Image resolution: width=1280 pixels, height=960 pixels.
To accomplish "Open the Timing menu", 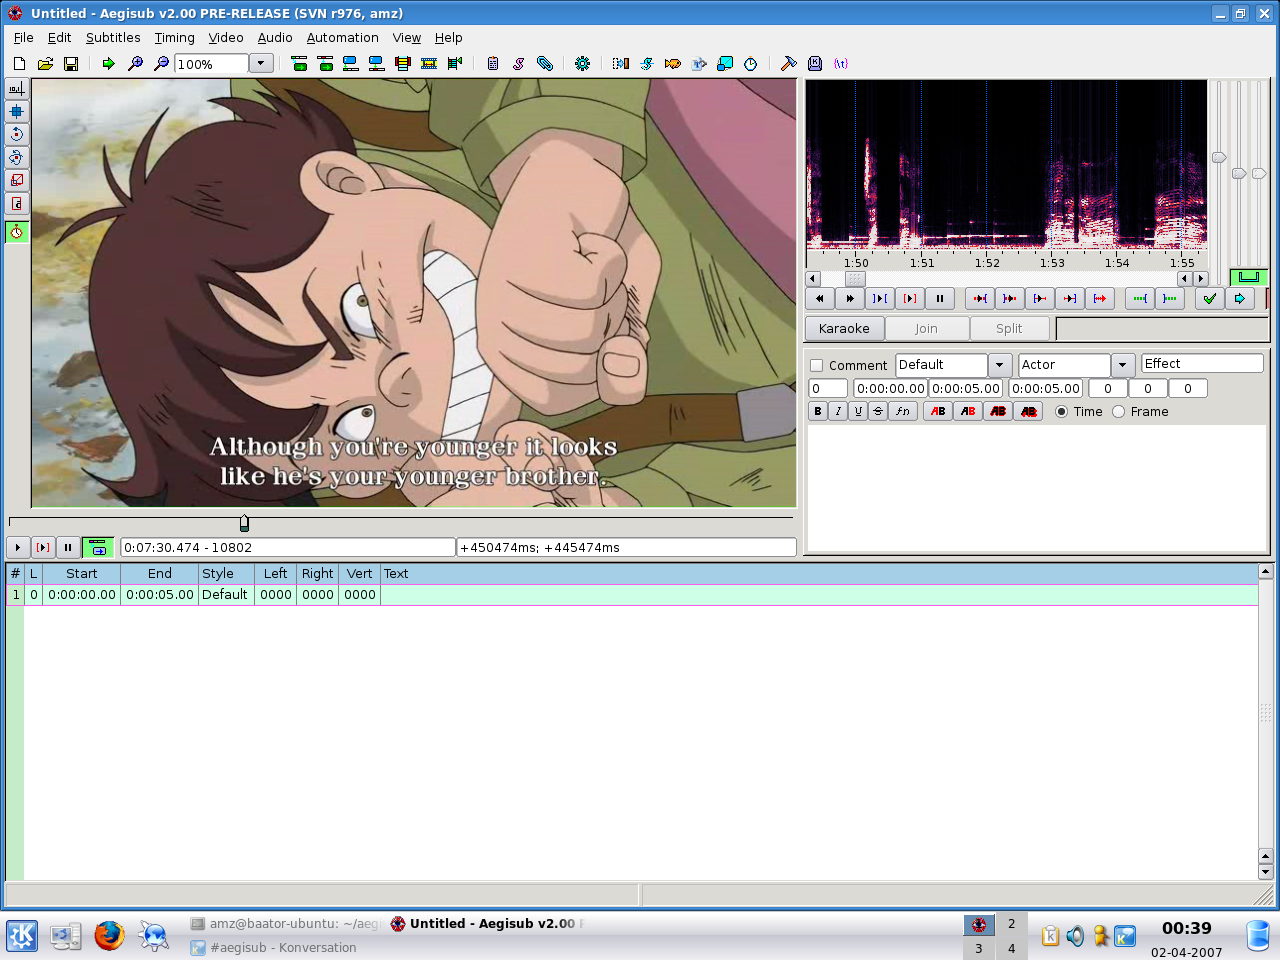I will [174, 37].
